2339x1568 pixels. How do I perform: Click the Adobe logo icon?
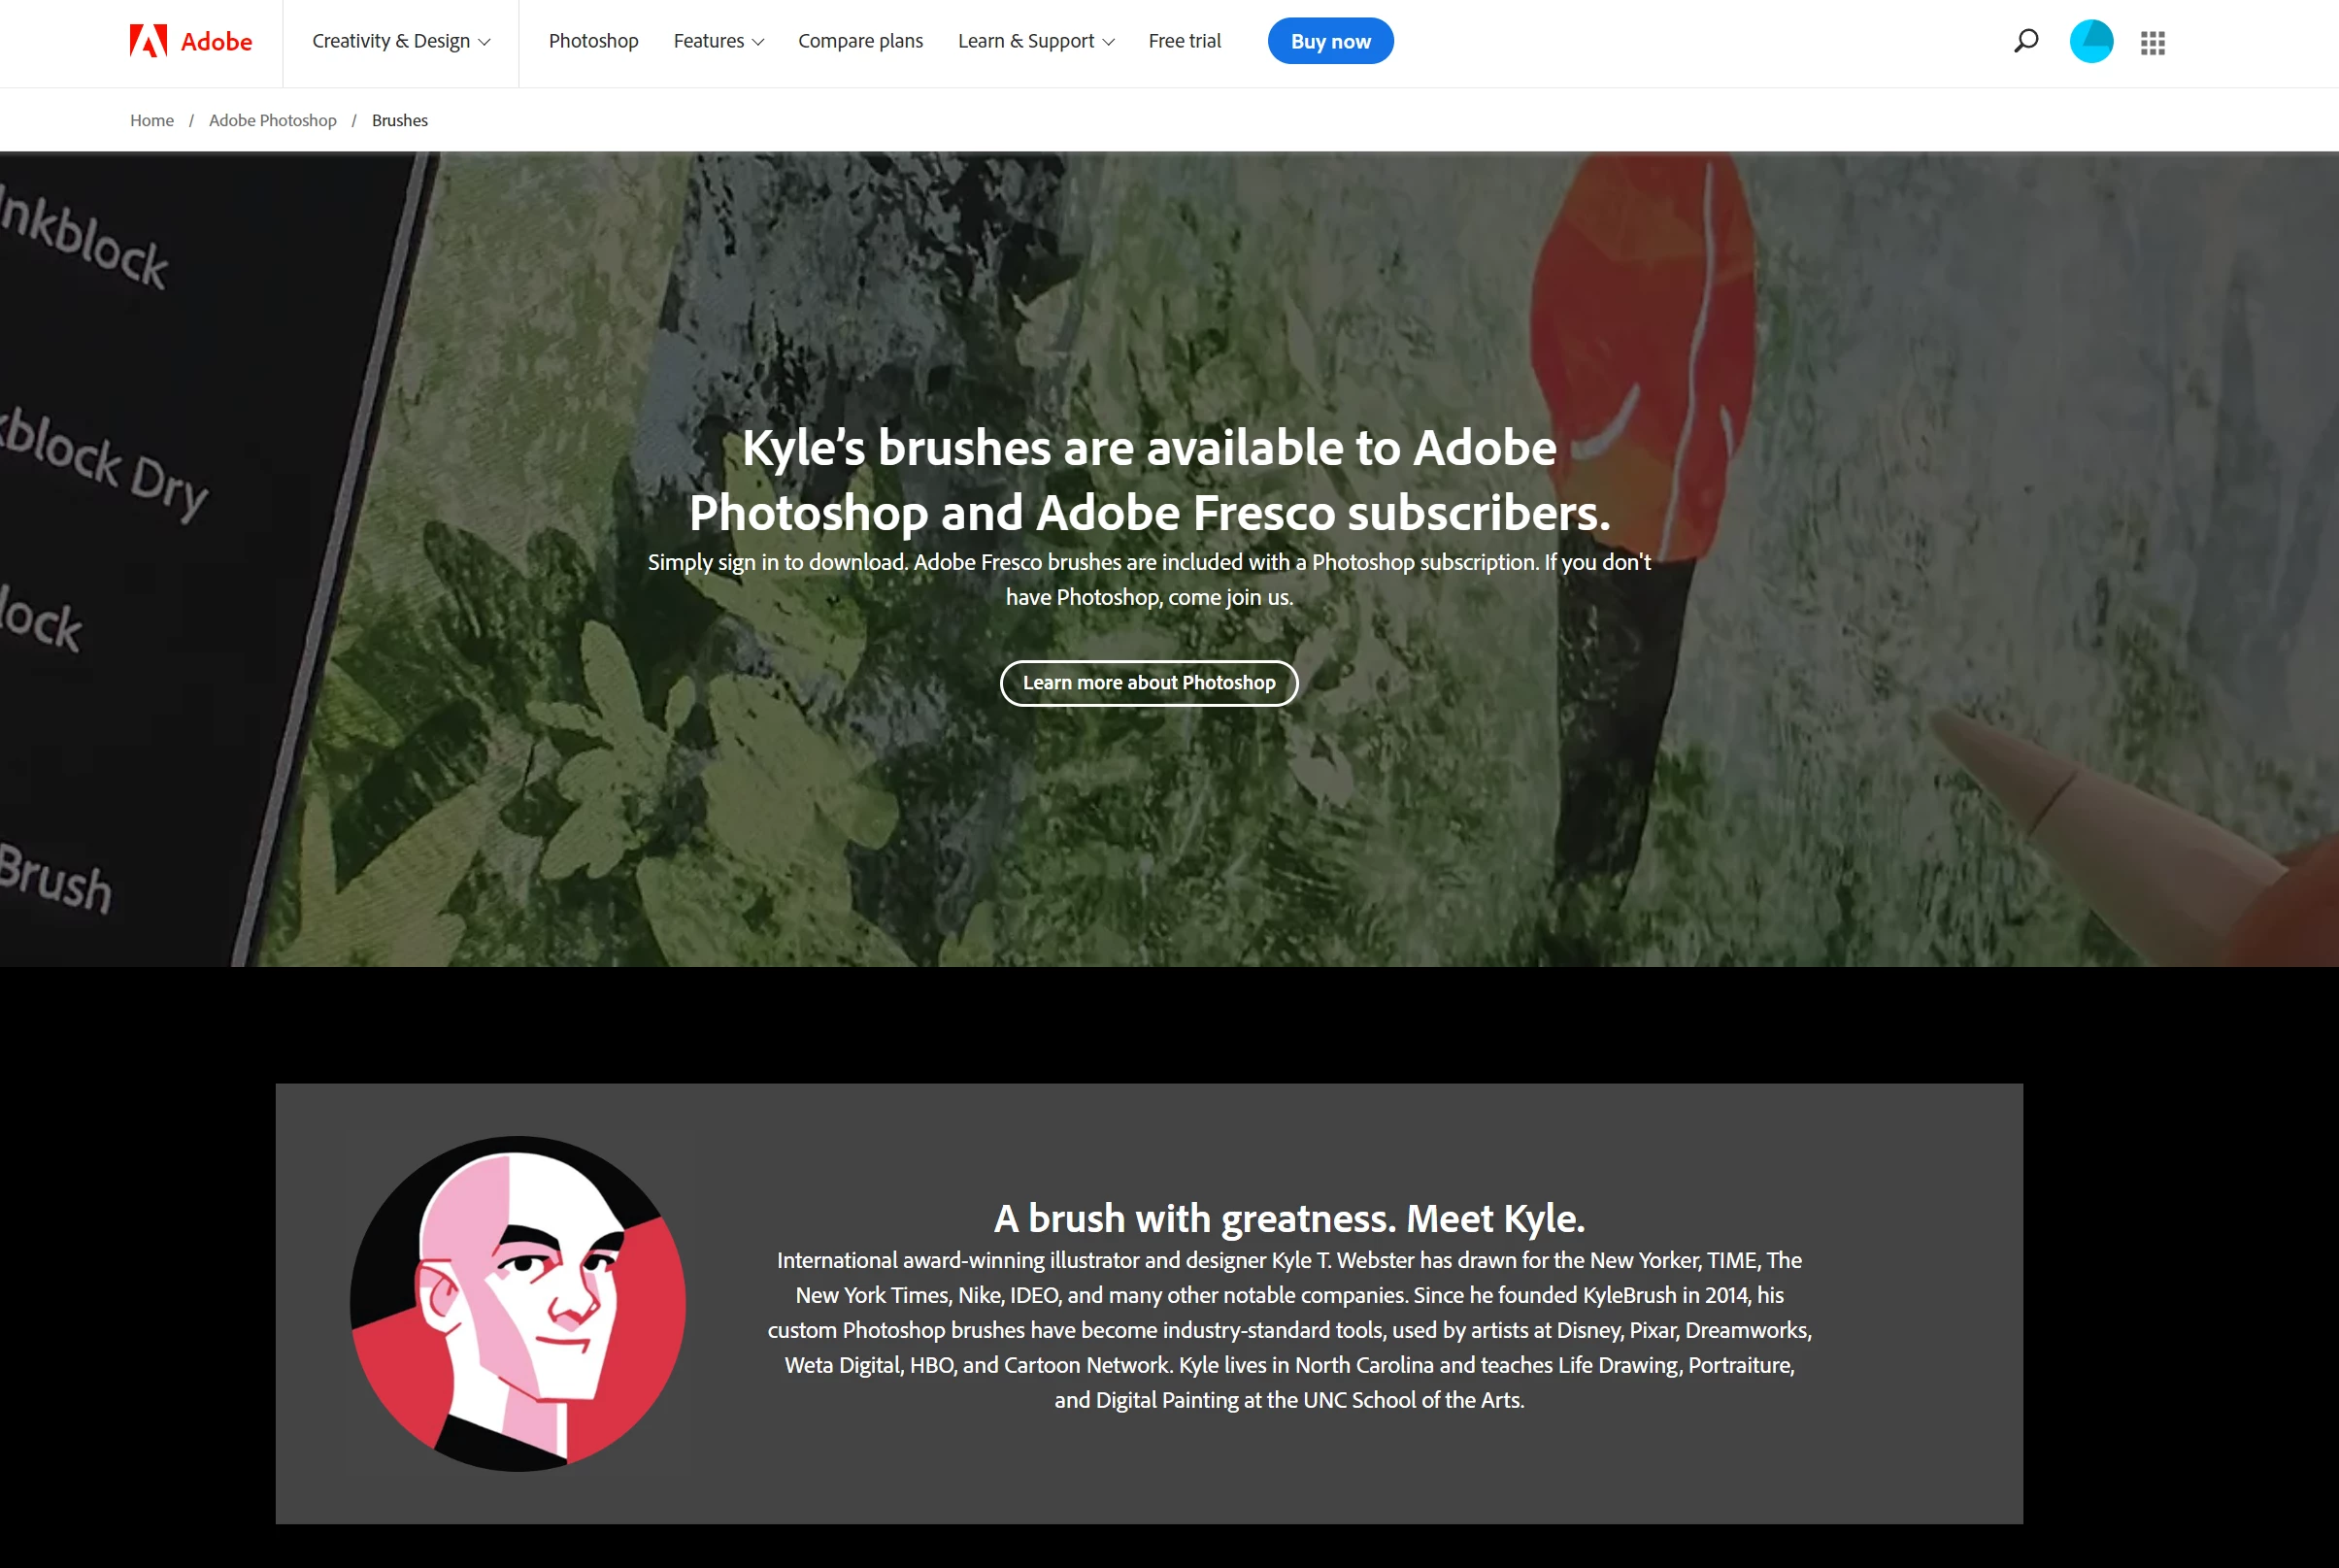pos(148,41)
